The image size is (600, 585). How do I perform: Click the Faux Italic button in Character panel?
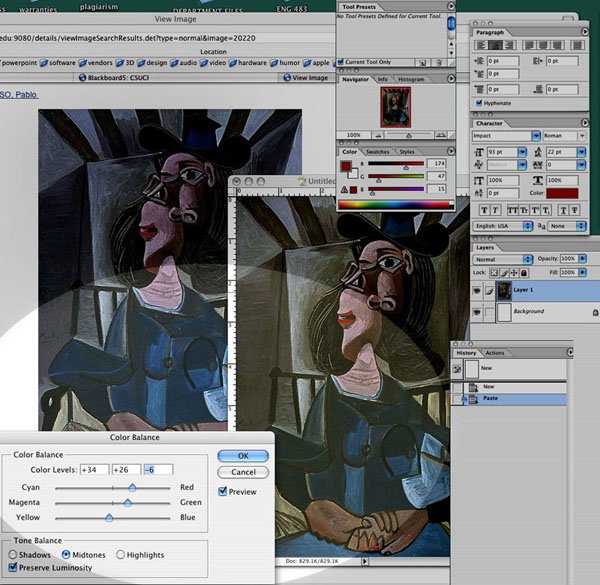click(495, 210)
